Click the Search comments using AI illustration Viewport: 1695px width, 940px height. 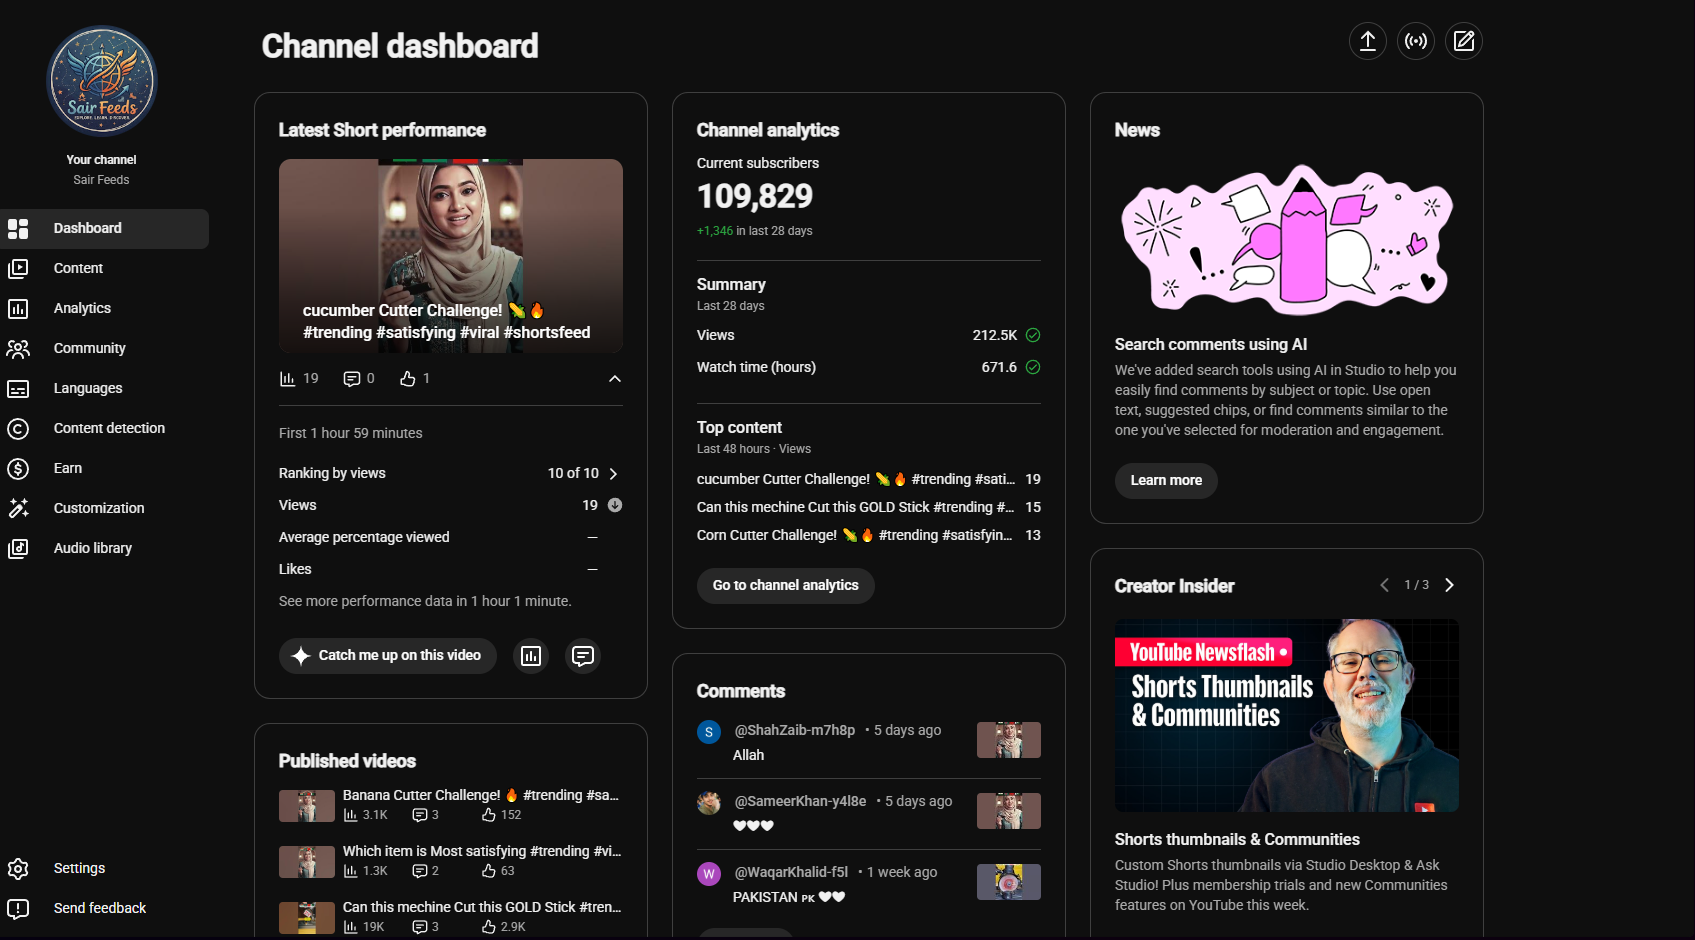pos(1287,240)
